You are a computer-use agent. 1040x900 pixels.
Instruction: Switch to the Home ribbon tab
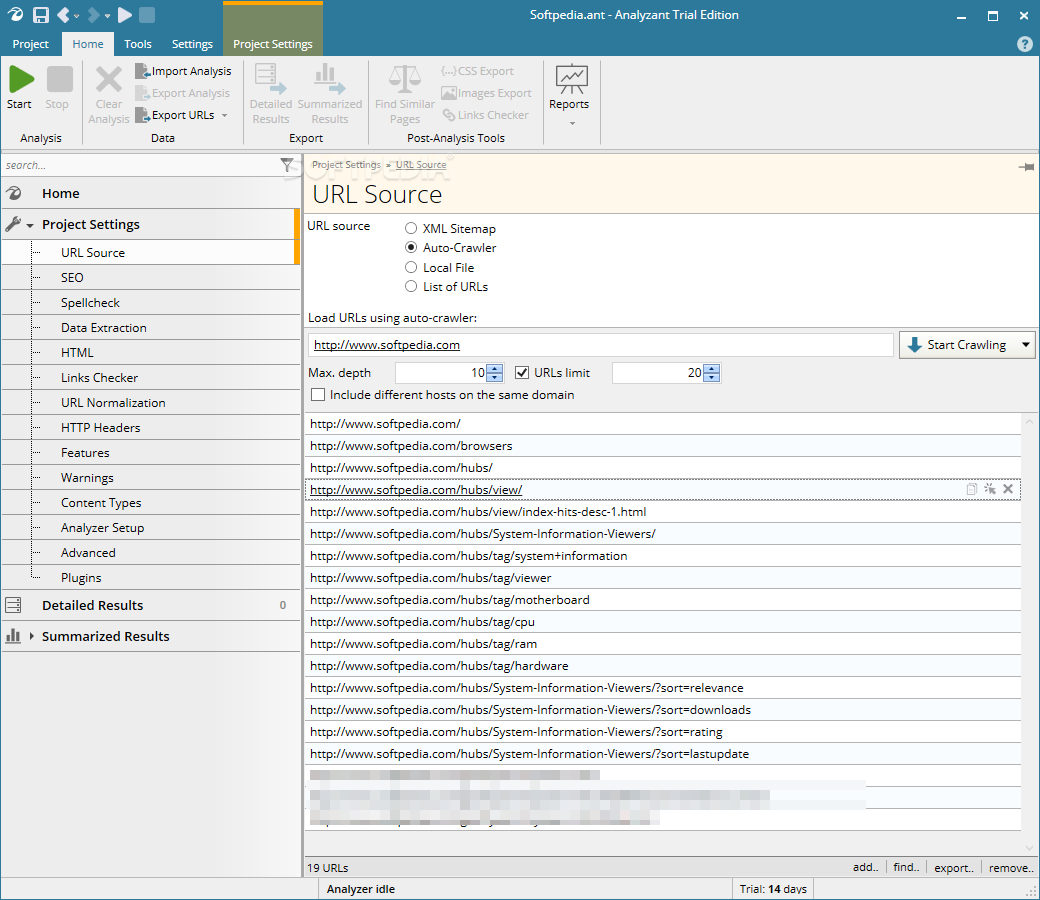click(88, 44)
